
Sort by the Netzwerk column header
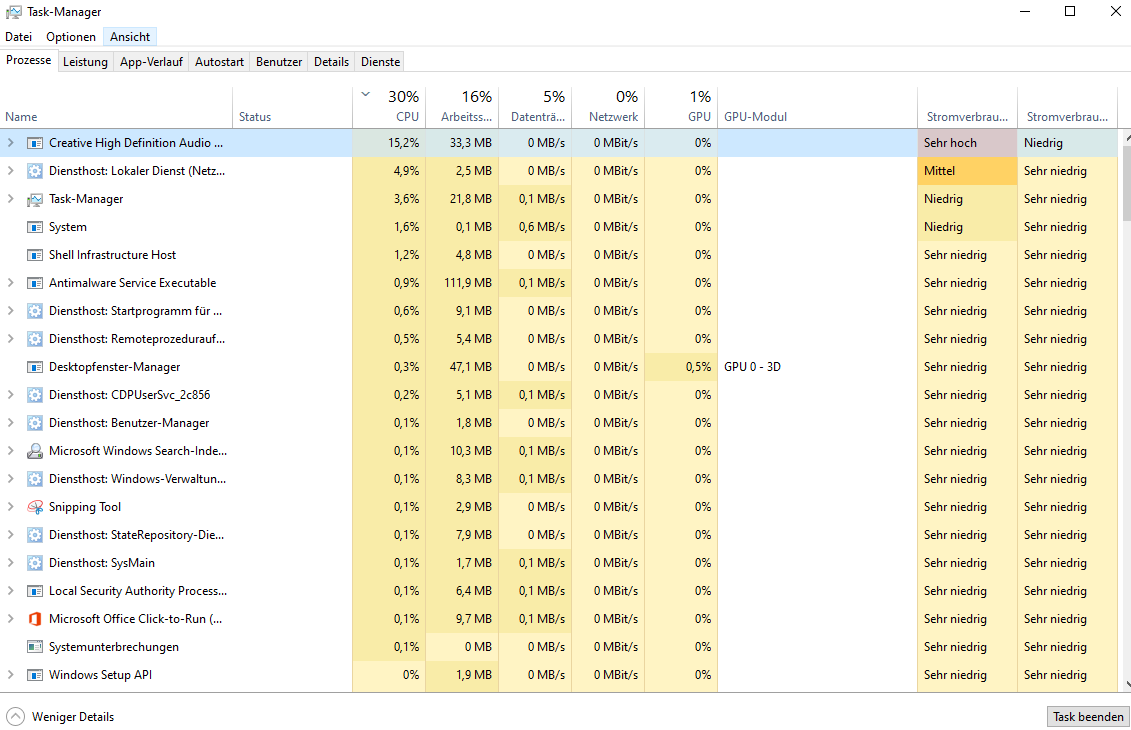pyautogui.click(x=608, y=107)
